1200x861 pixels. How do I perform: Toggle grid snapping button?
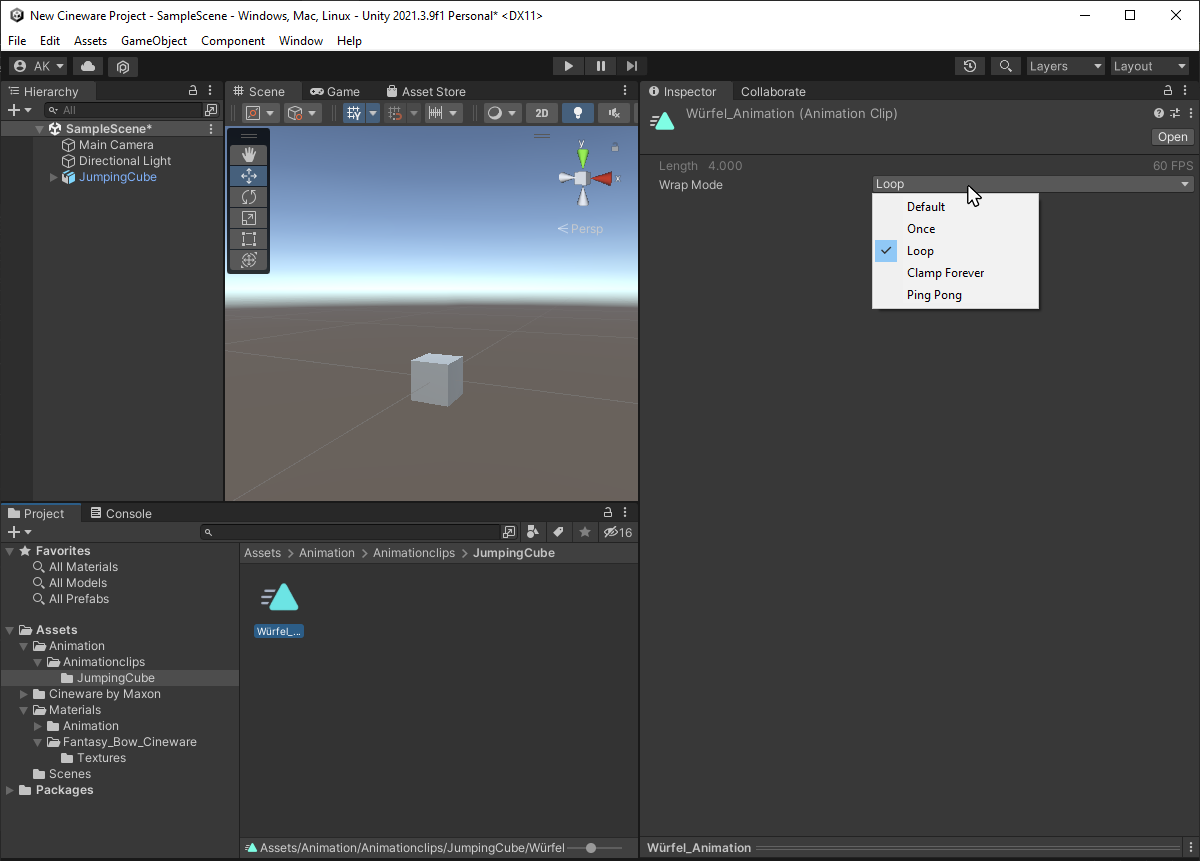point(395,113)
